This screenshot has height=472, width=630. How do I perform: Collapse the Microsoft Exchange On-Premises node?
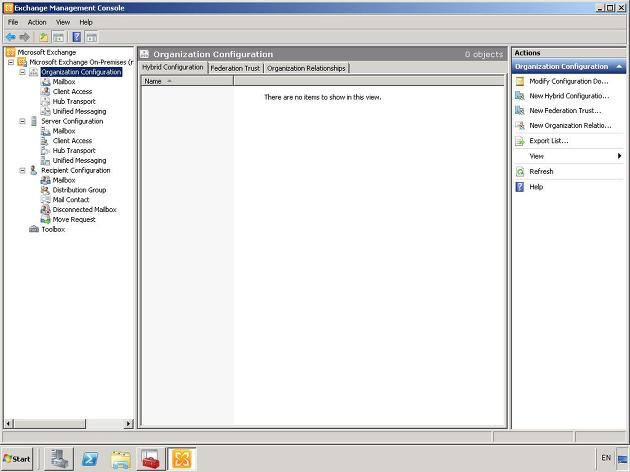(11, 62)
